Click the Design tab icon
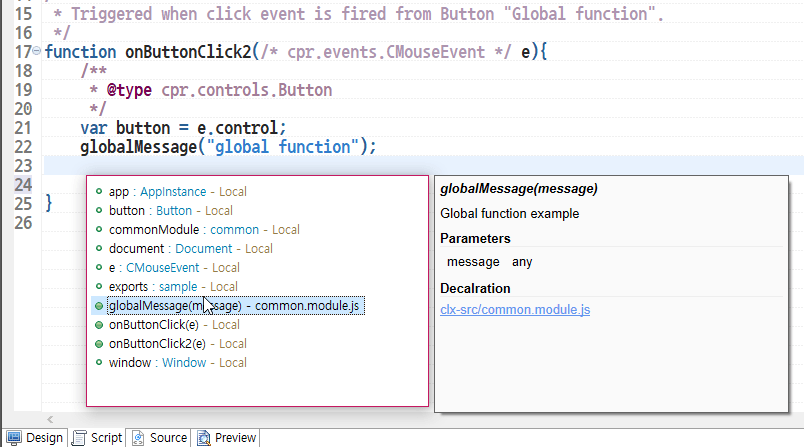804x447 pixels. pyautogui.click(x=14, y=438)
